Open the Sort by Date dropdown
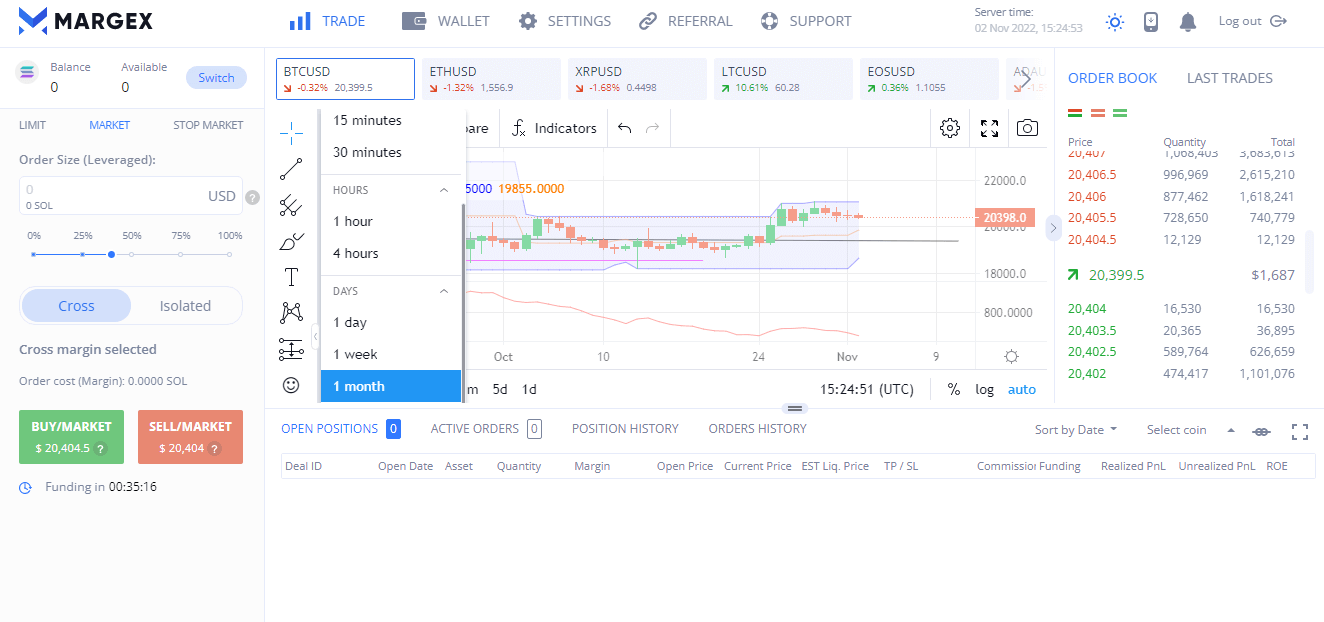Viewport: 1324px width, 622px height. (x=1076, y=430)
